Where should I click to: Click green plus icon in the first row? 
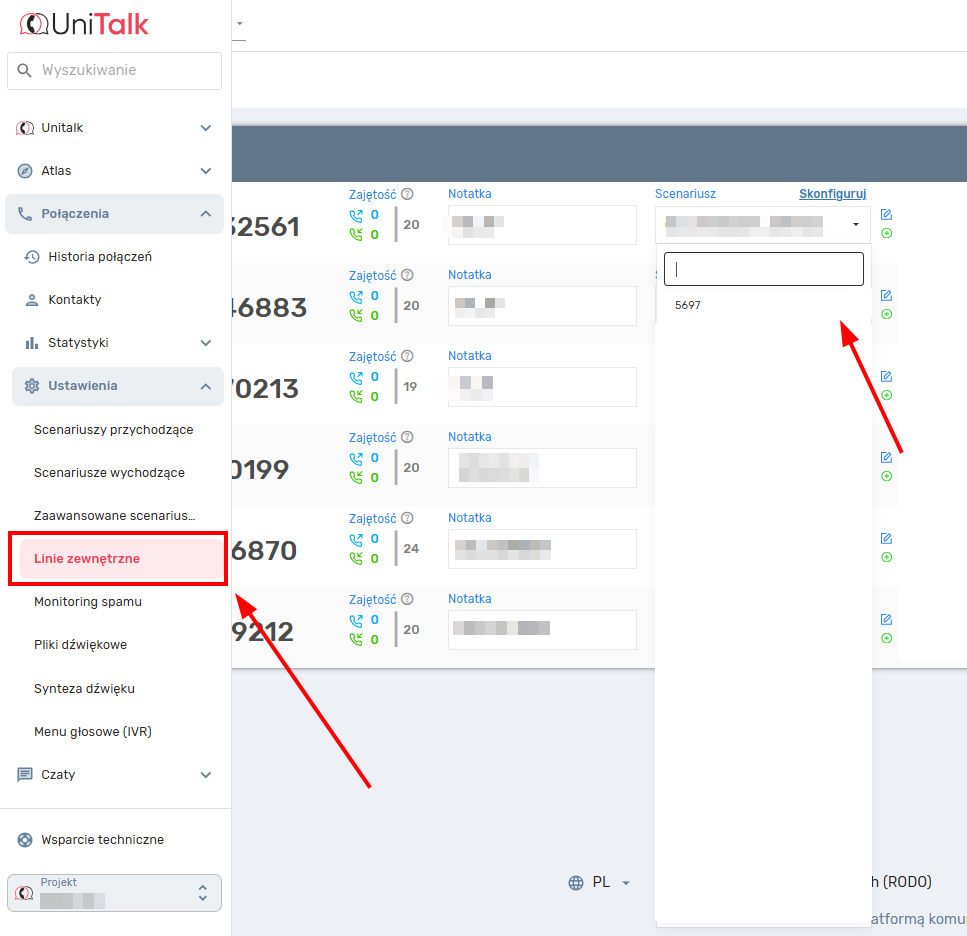pos(886,234)
